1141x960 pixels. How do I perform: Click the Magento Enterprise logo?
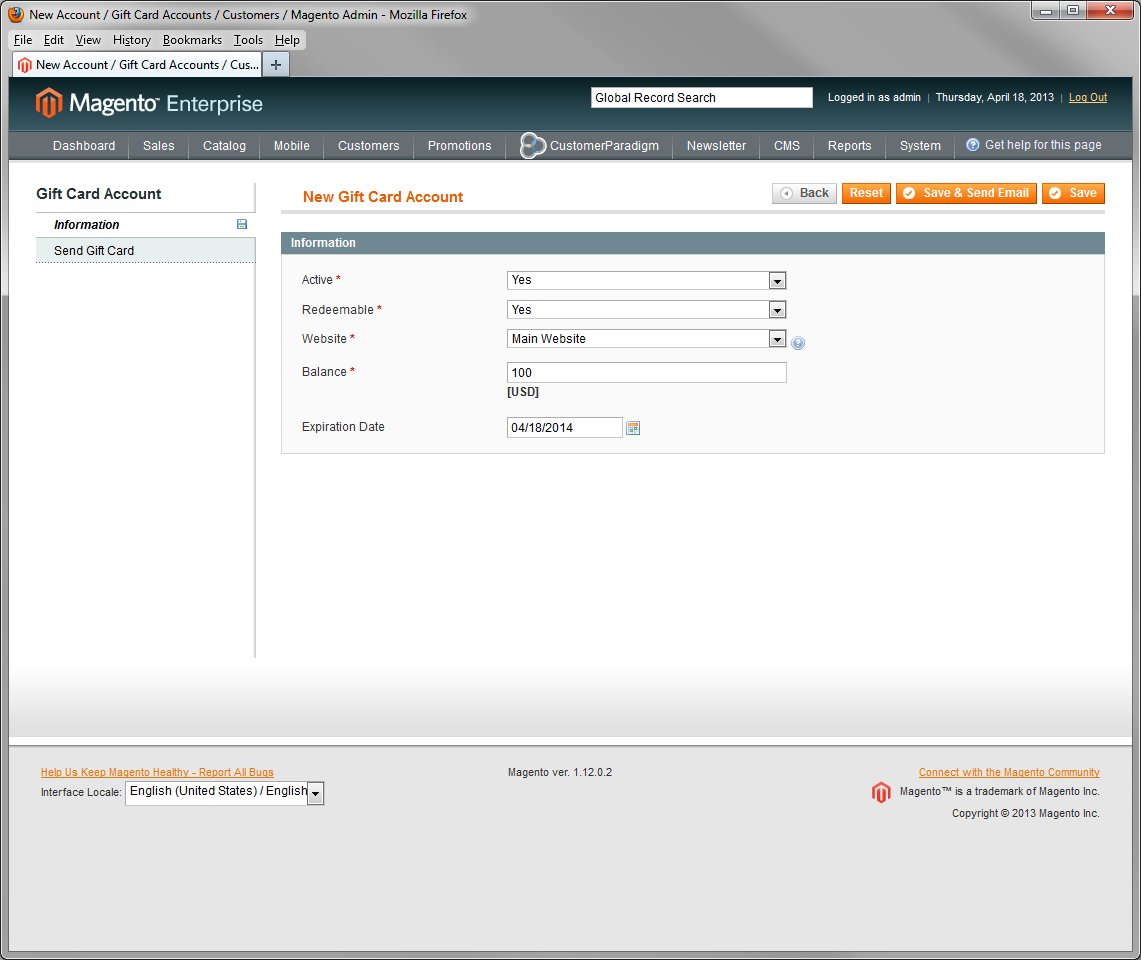coord(149,103)
